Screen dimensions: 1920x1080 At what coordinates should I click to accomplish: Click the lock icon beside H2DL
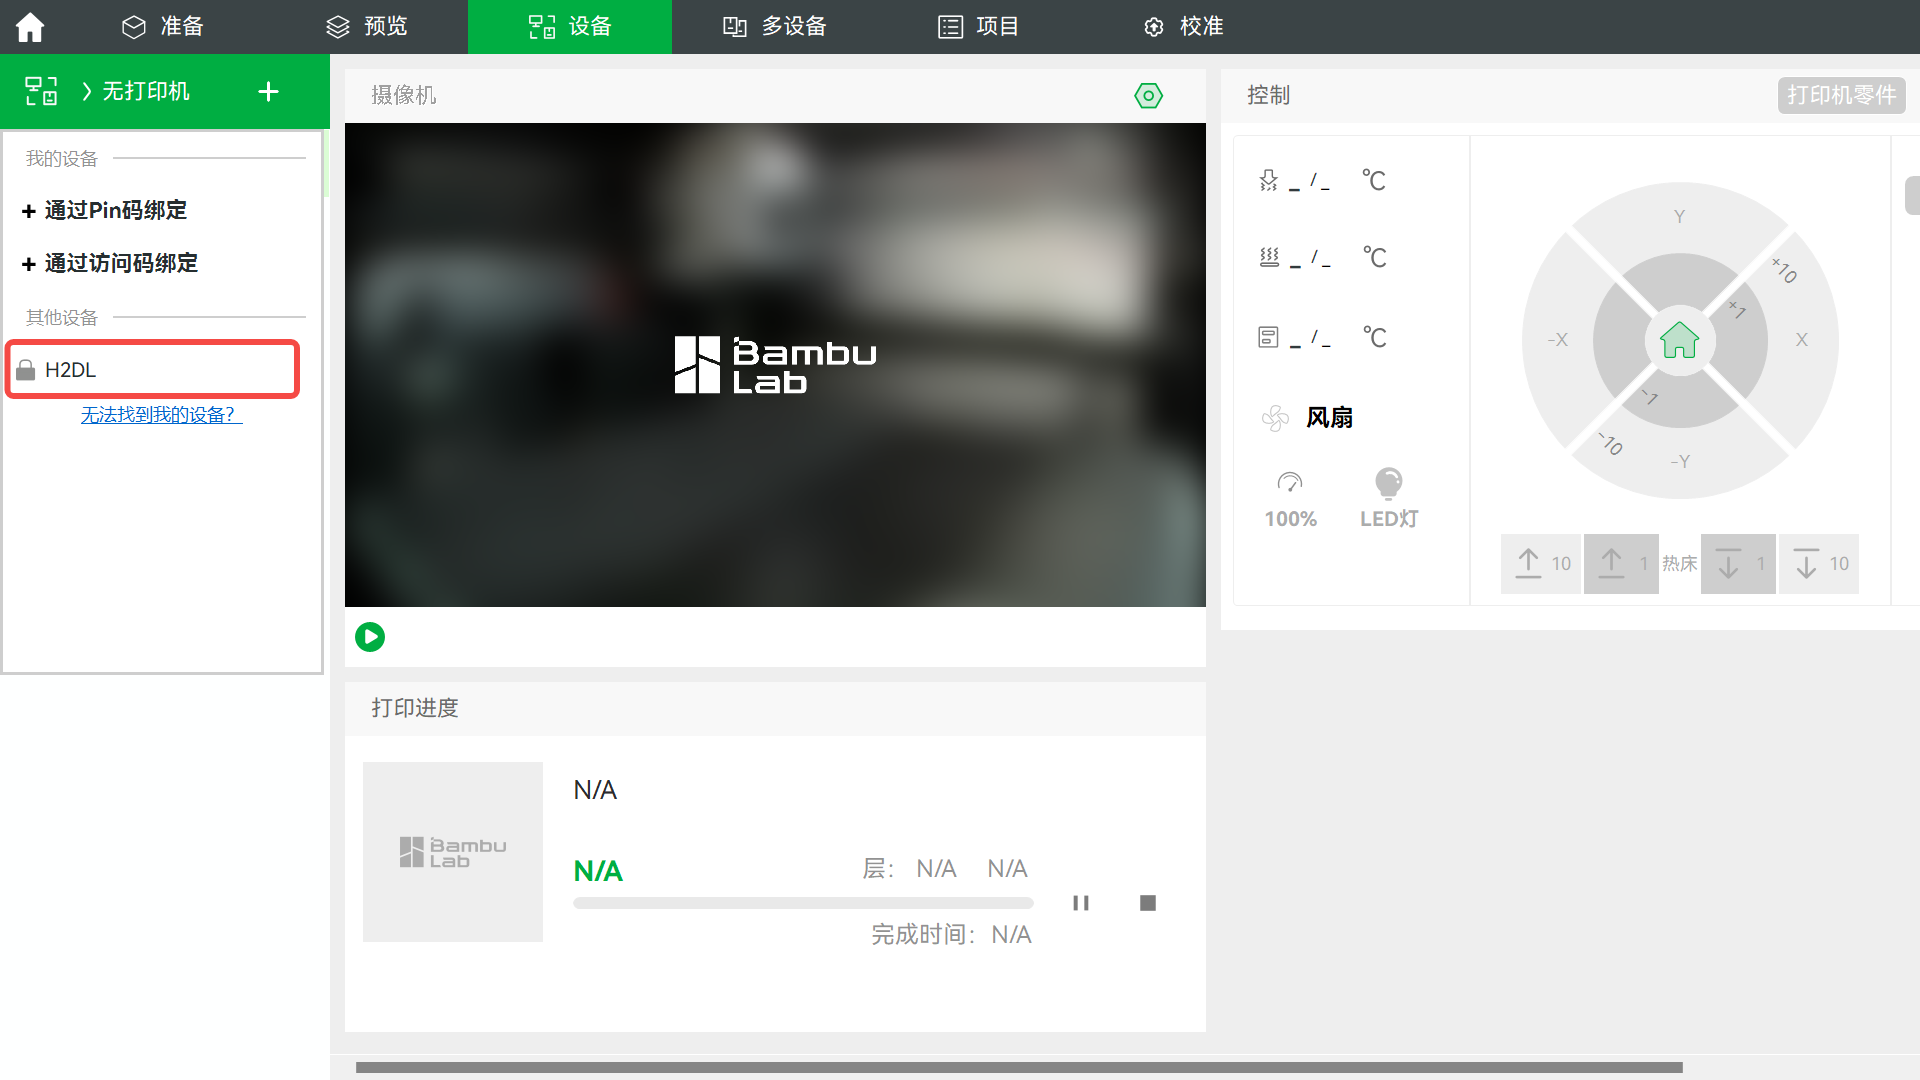pyautogui.click(x=26, y=370)
